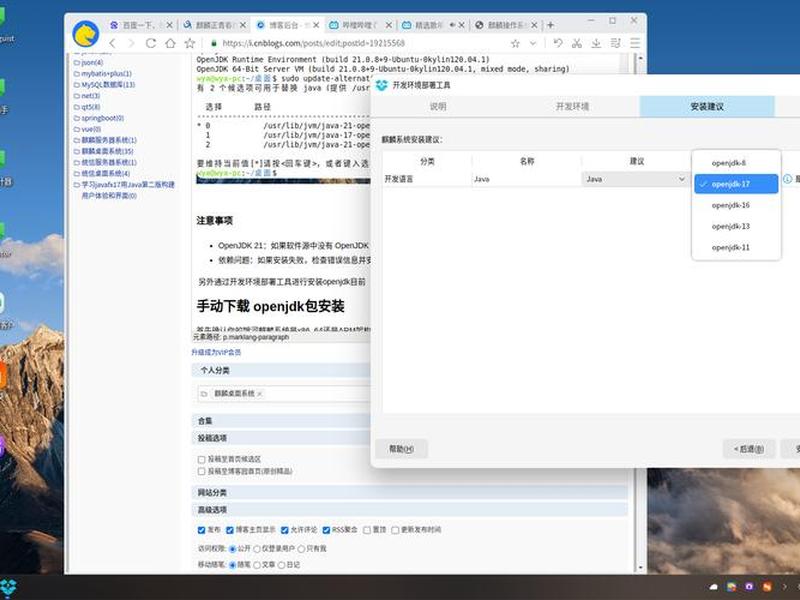This screenshot has width=800, height=600.
Task: Click the star inside the address bar
Action: (515, 43)
